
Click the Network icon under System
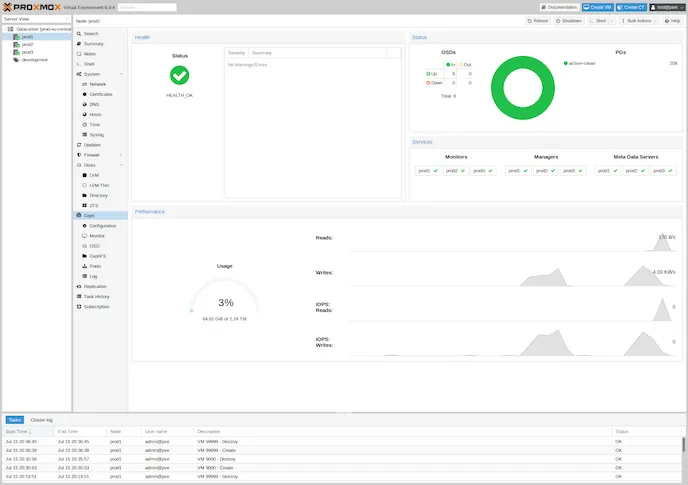(85, 84)
